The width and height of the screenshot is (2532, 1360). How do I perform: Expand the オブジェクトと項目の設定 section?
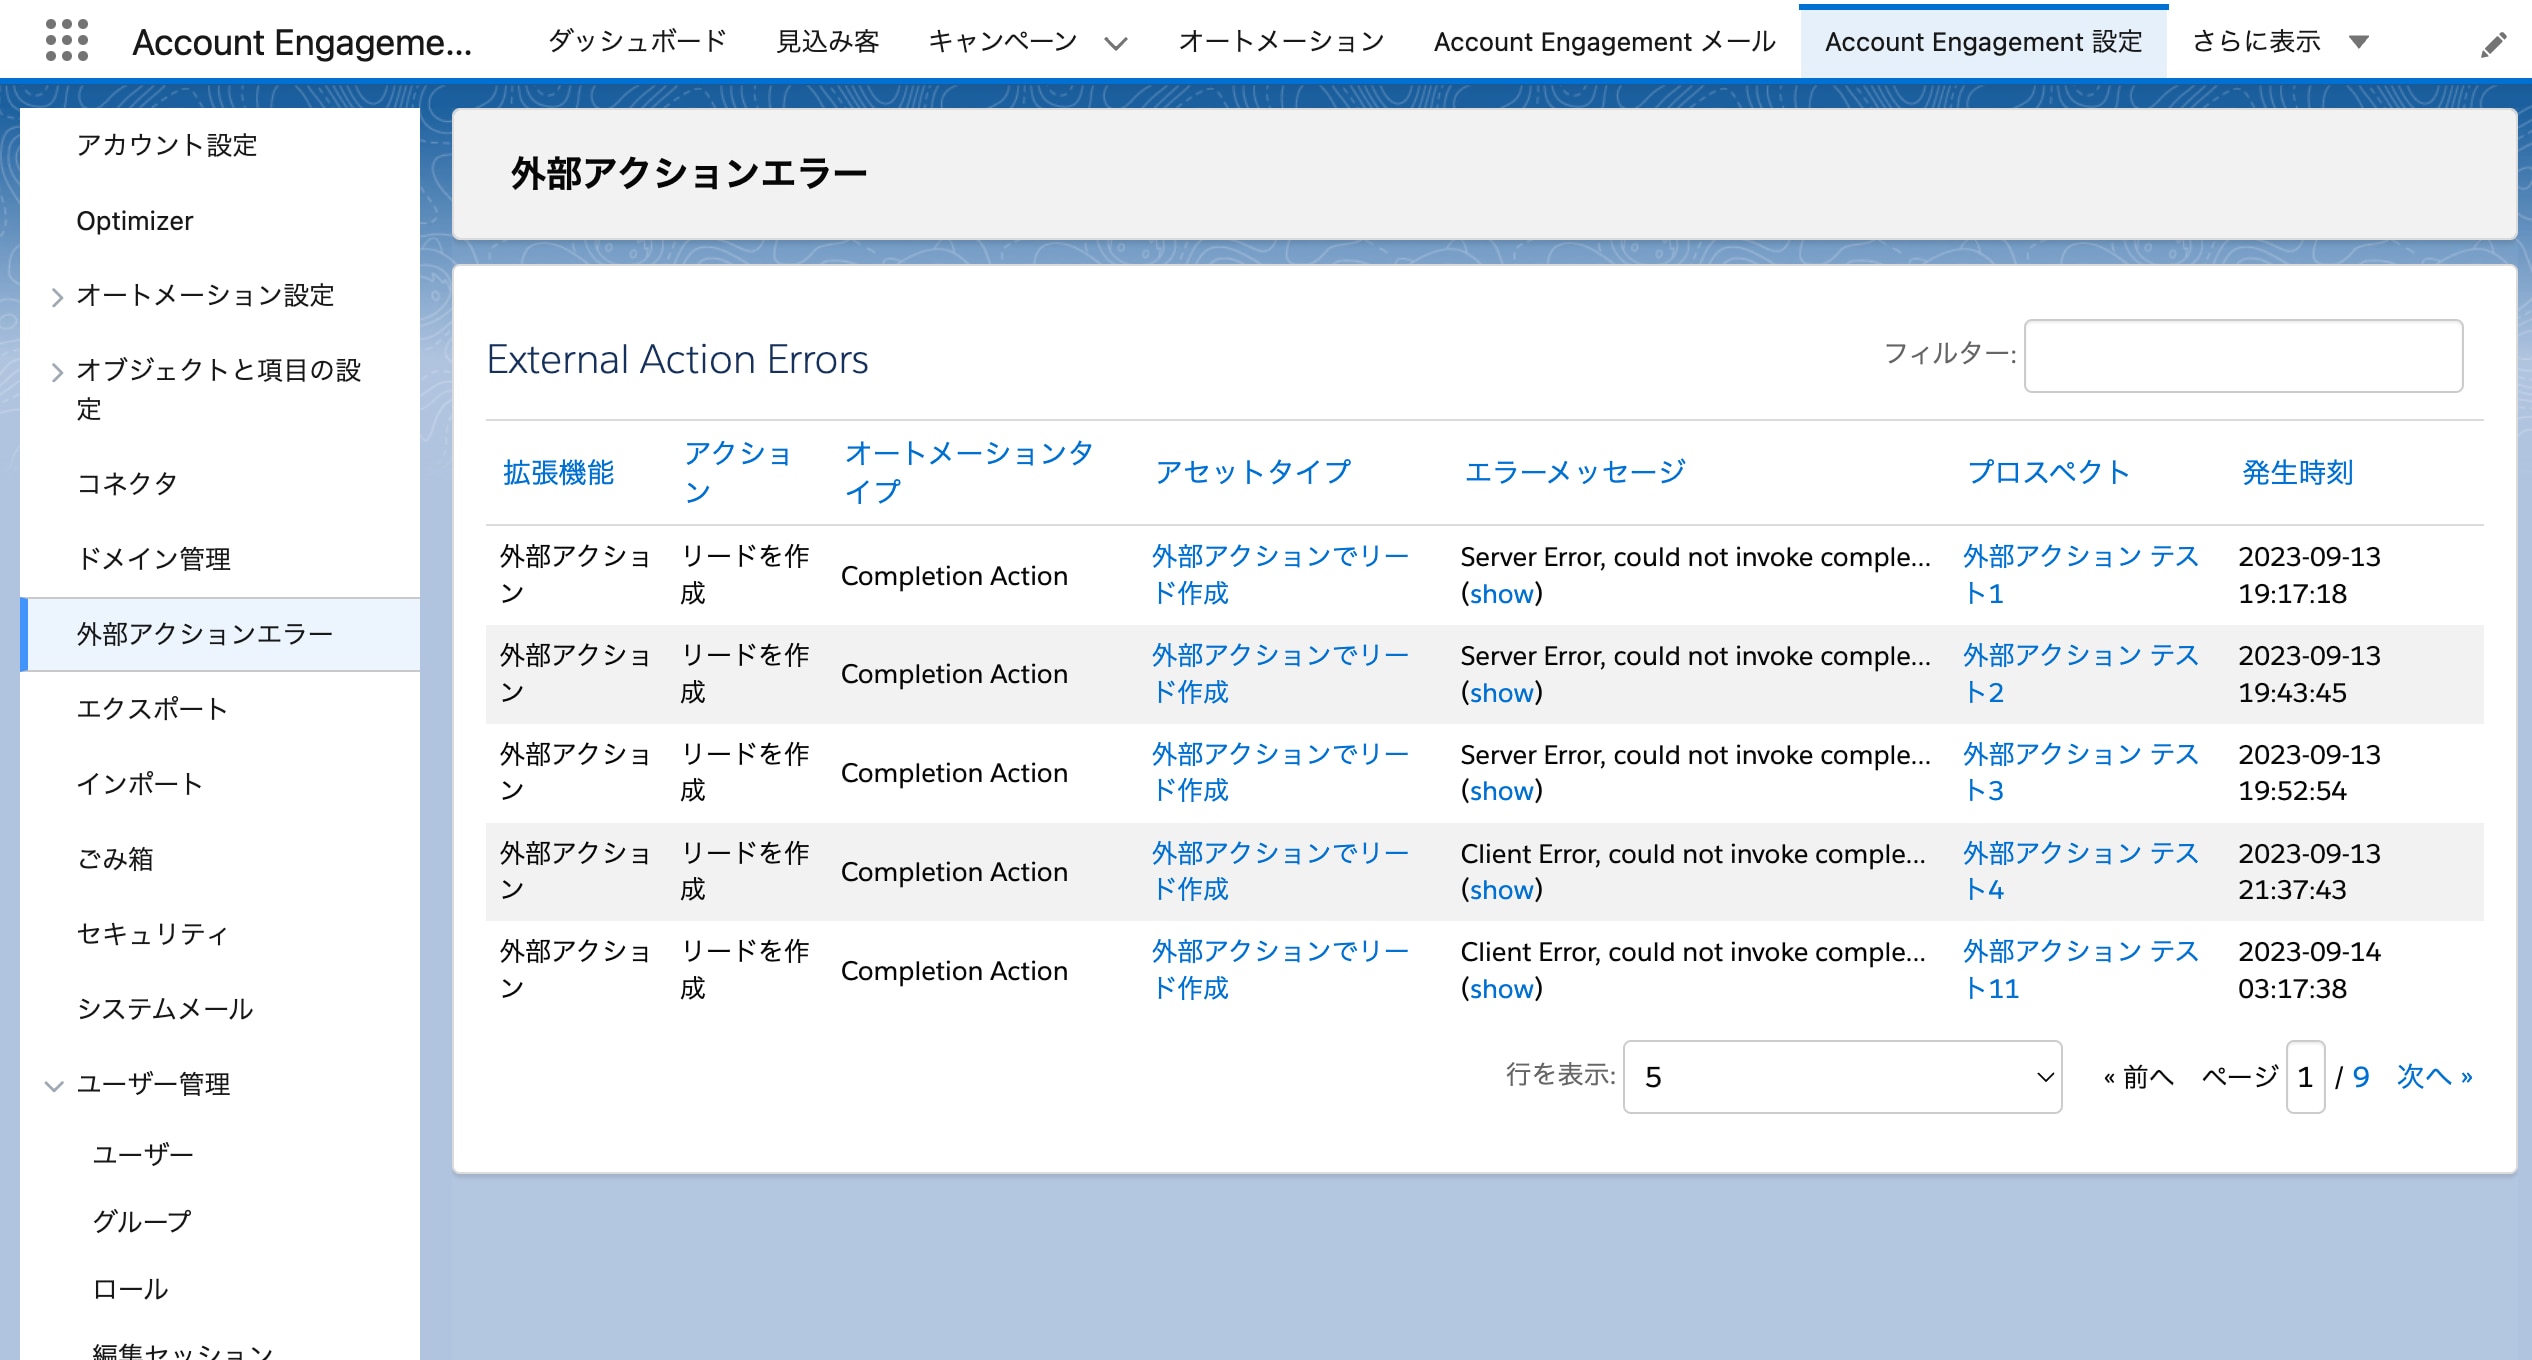(57, 372)
